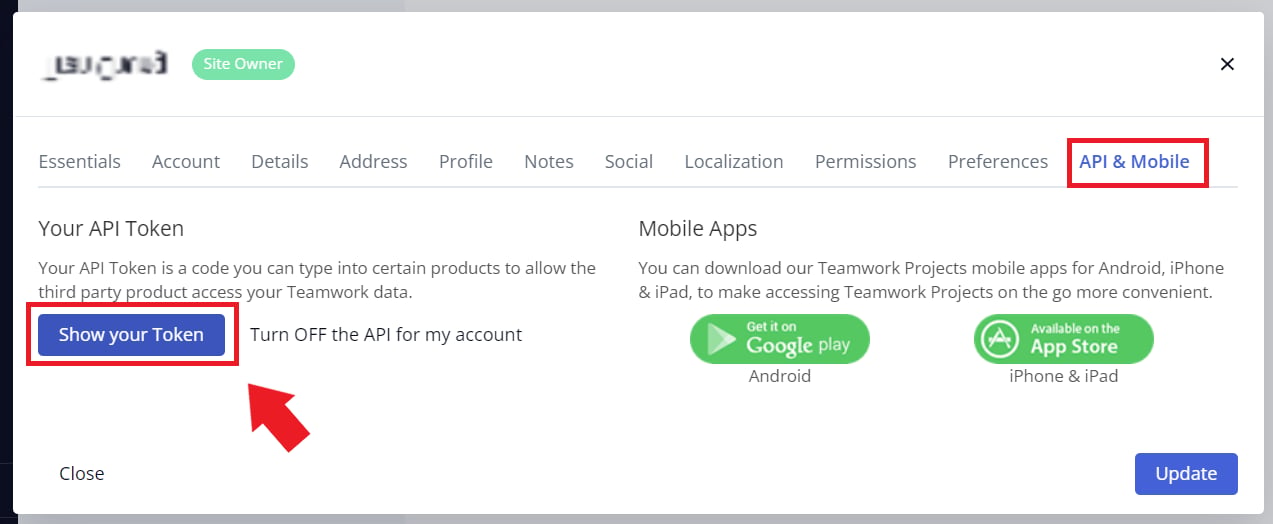Viewport: 1273px width, 524px height.
Task: Go to the Address tab
Action: pos(373,161)
